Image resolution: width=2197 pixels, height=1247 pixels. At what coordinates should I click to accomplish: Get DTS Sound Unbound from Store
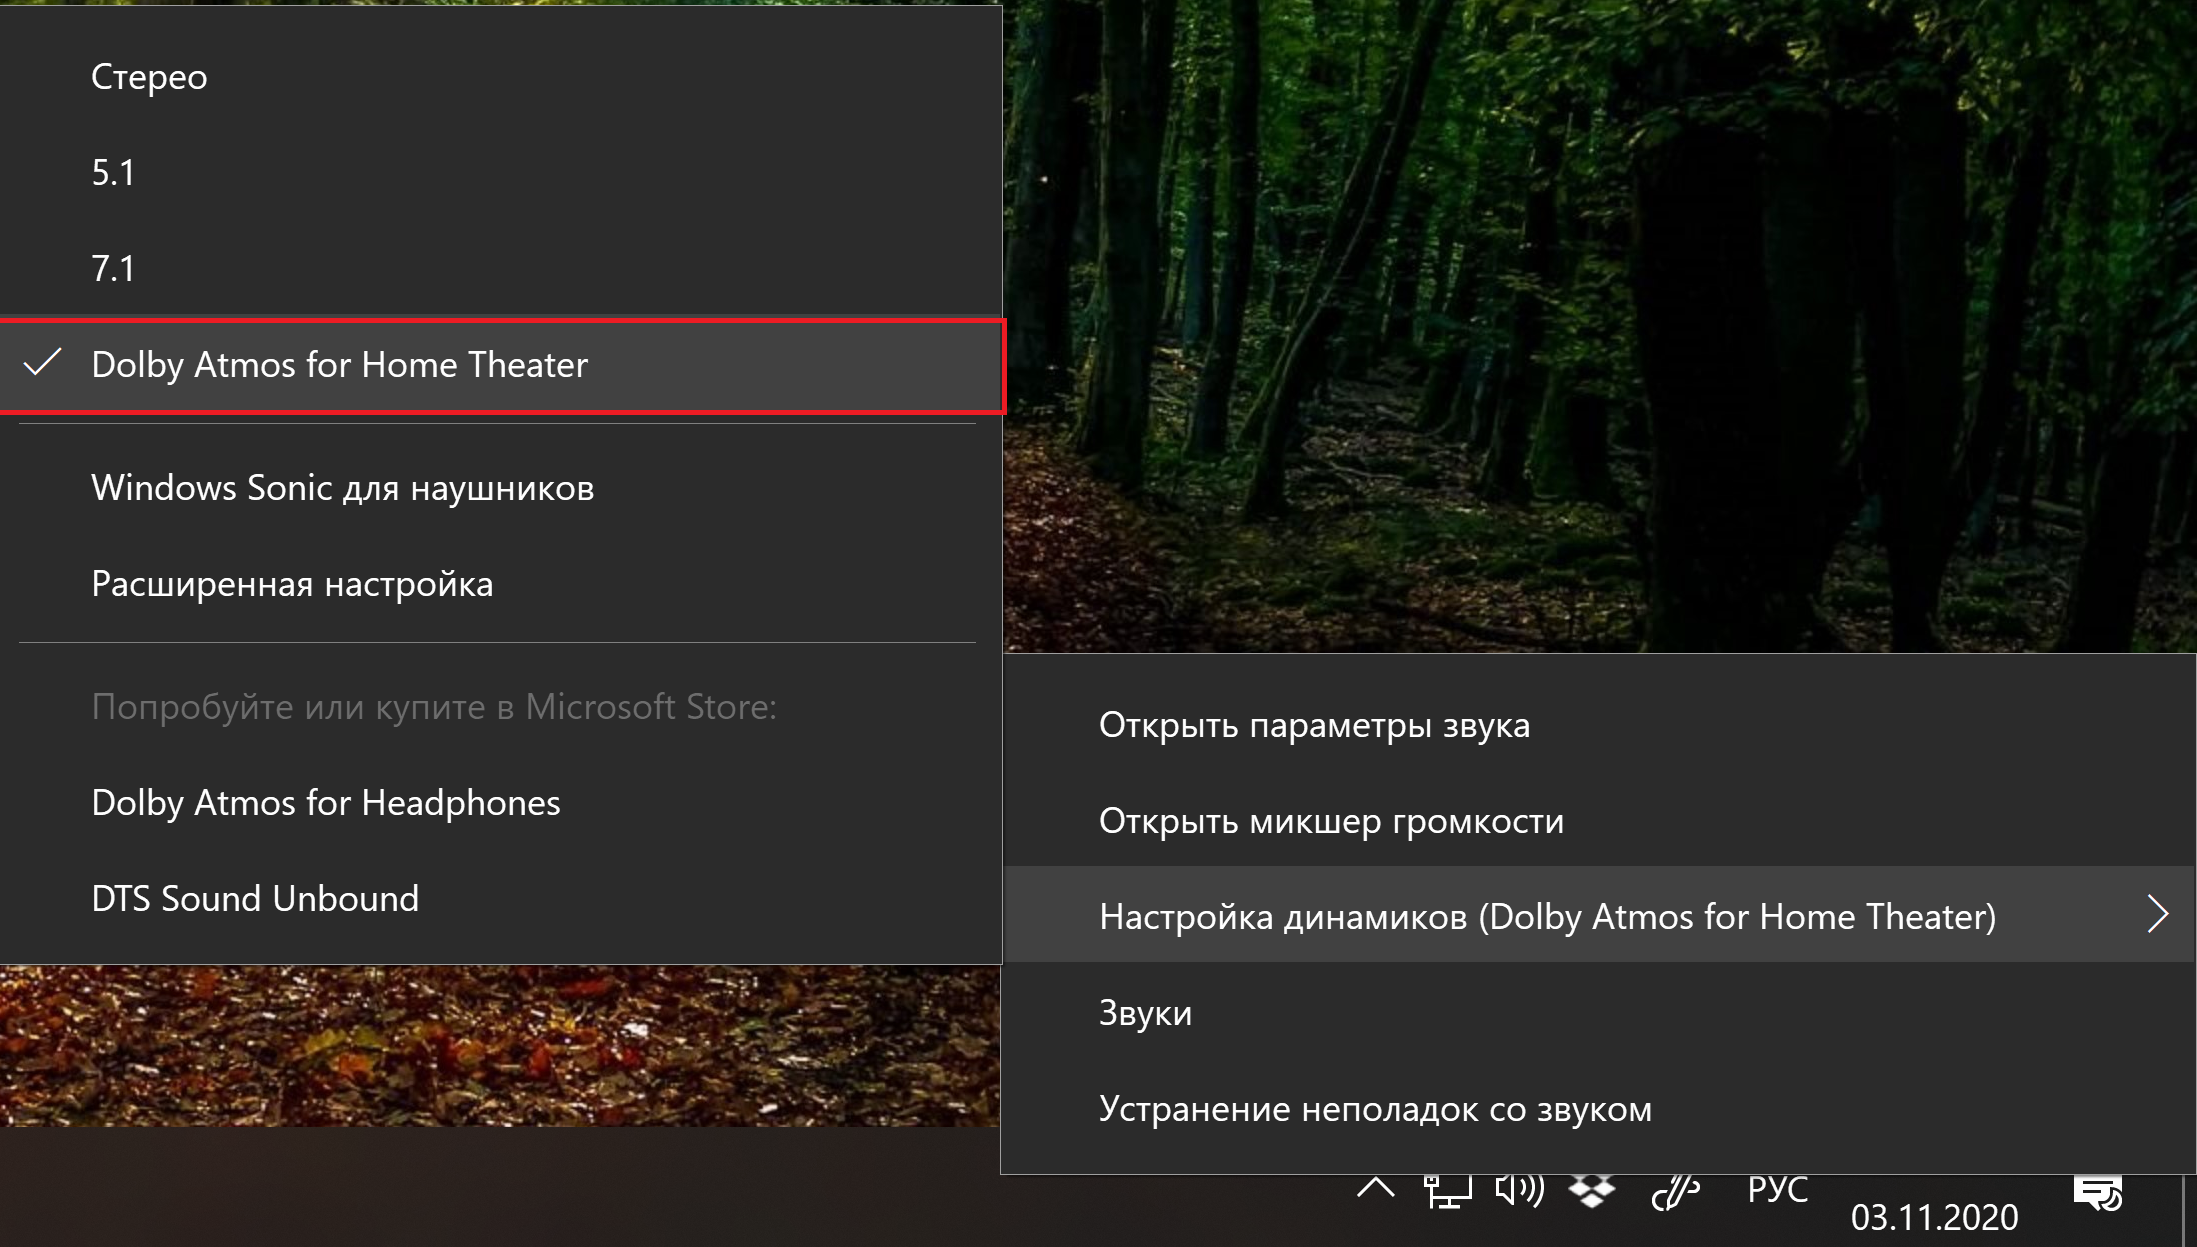(255, 899)
